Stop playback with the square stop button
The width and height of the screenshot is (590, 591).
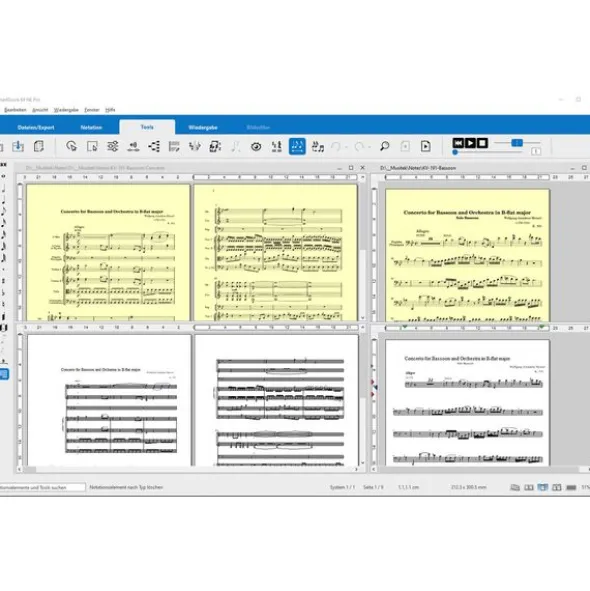(x=482, y=143)
